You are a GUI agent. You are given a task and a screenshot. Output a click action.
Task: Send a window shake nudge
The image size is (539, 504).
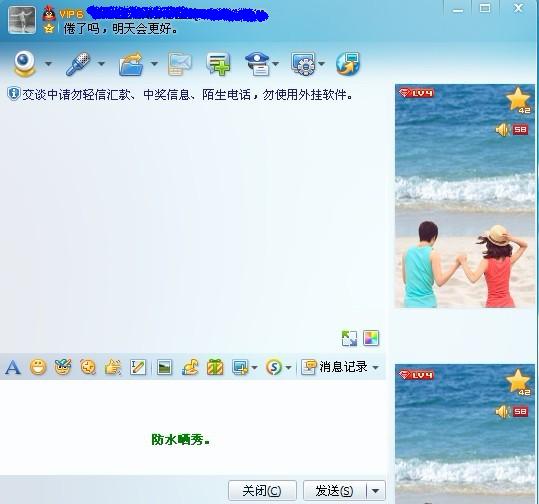tap(88, 367)
